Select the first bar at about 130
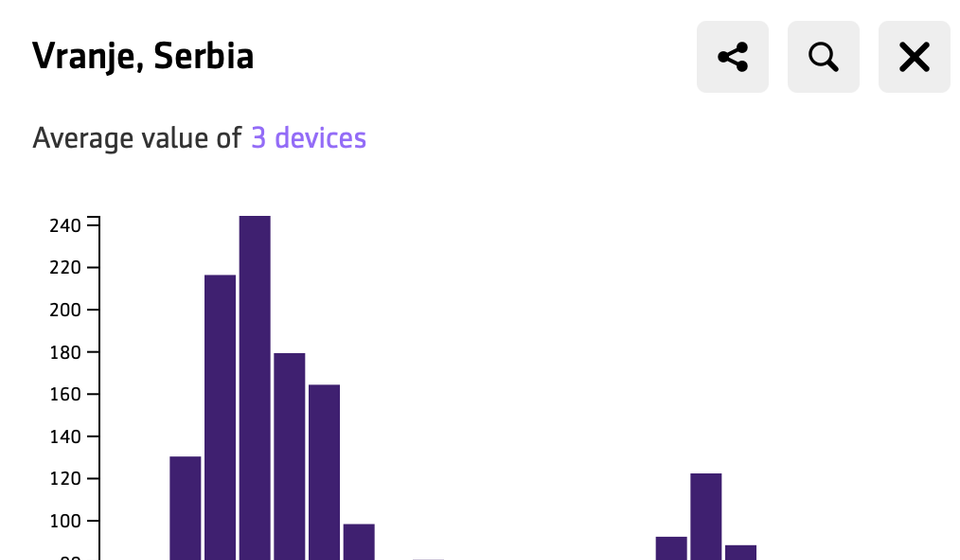 tap(185, 510)
